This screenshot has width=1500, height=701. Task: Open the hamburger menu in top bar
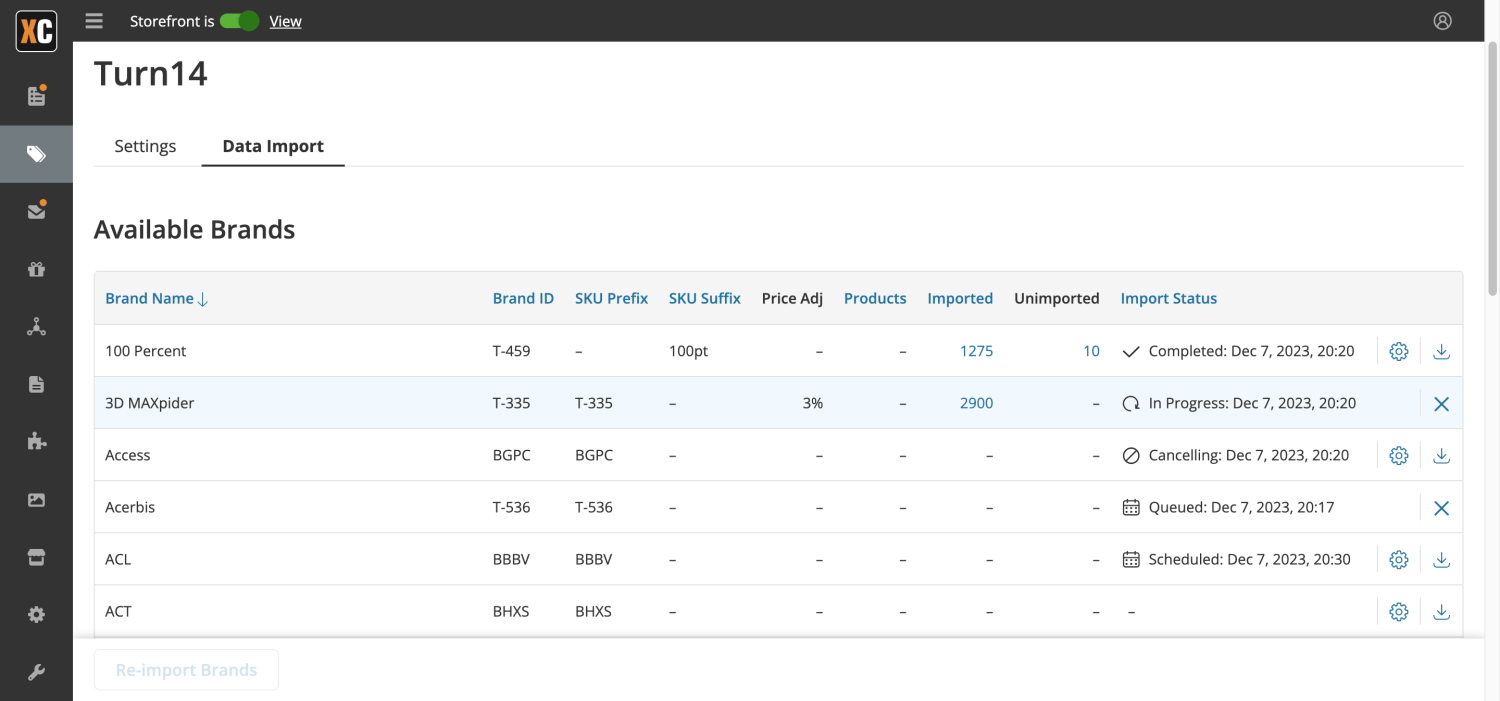point(94,21)
